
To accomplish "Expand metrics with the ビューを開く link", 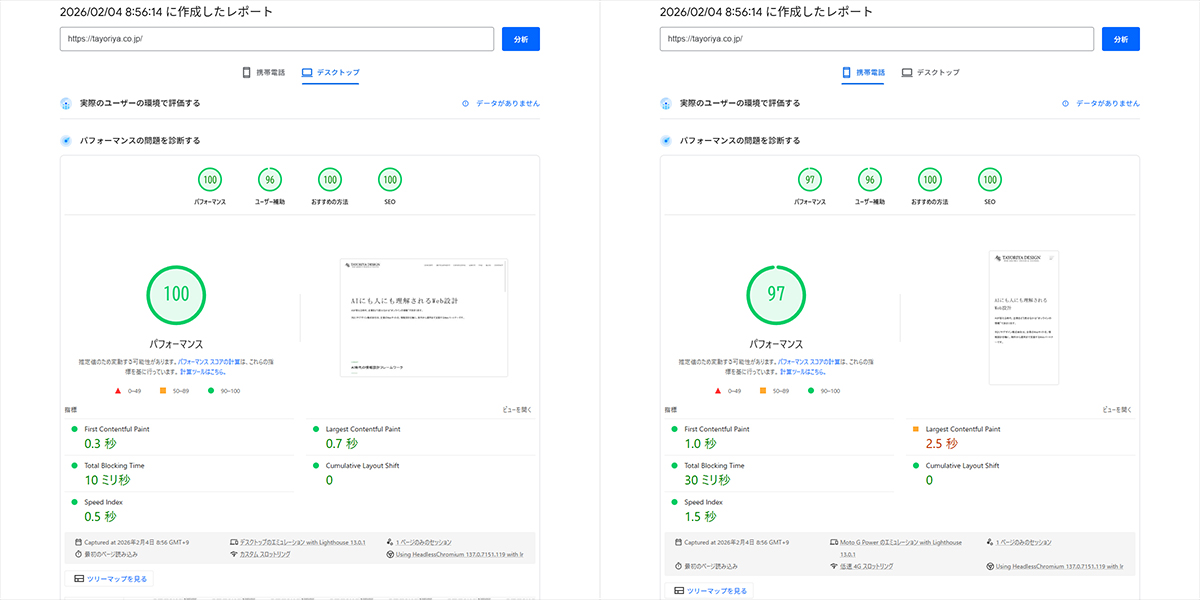I will [x=517, y=410].
